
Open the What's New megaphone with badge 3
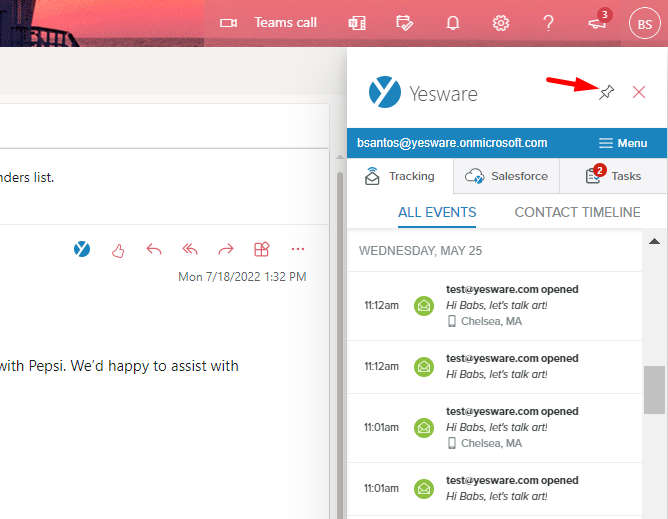coord(598,22)
